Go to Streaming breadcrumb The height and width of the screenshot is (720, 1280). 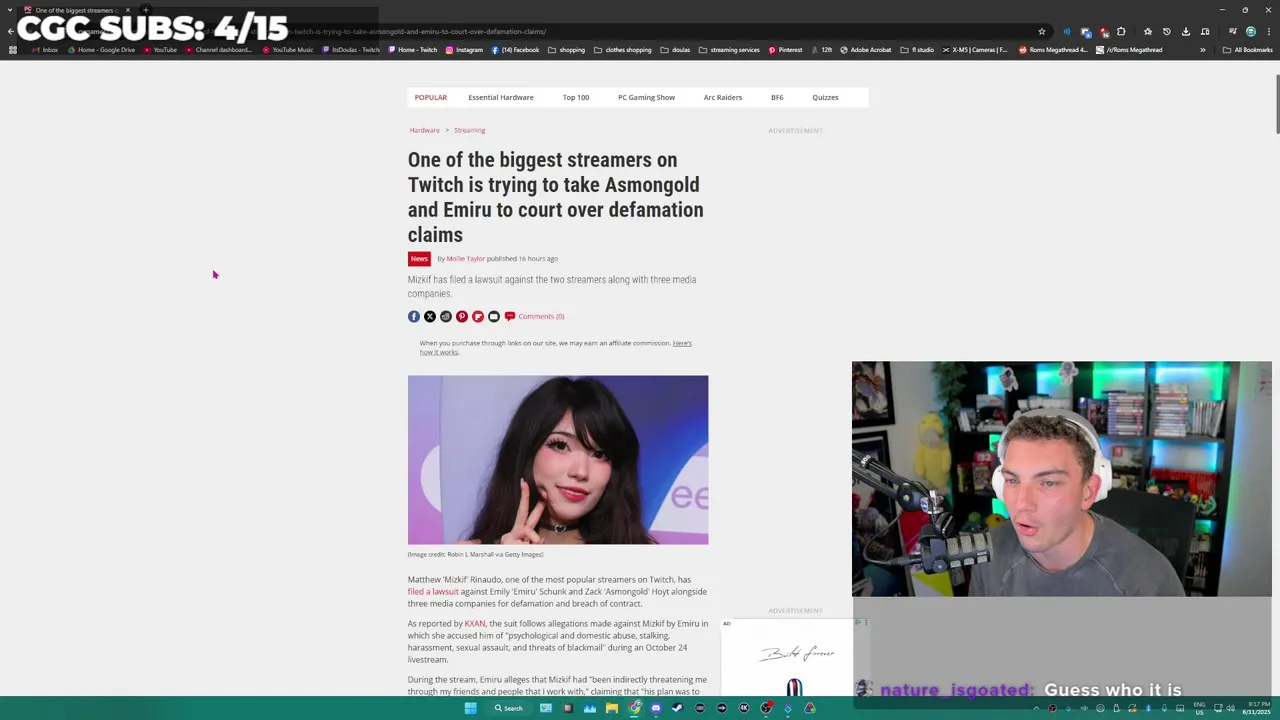pyautogui.click(x=469, y=130)
